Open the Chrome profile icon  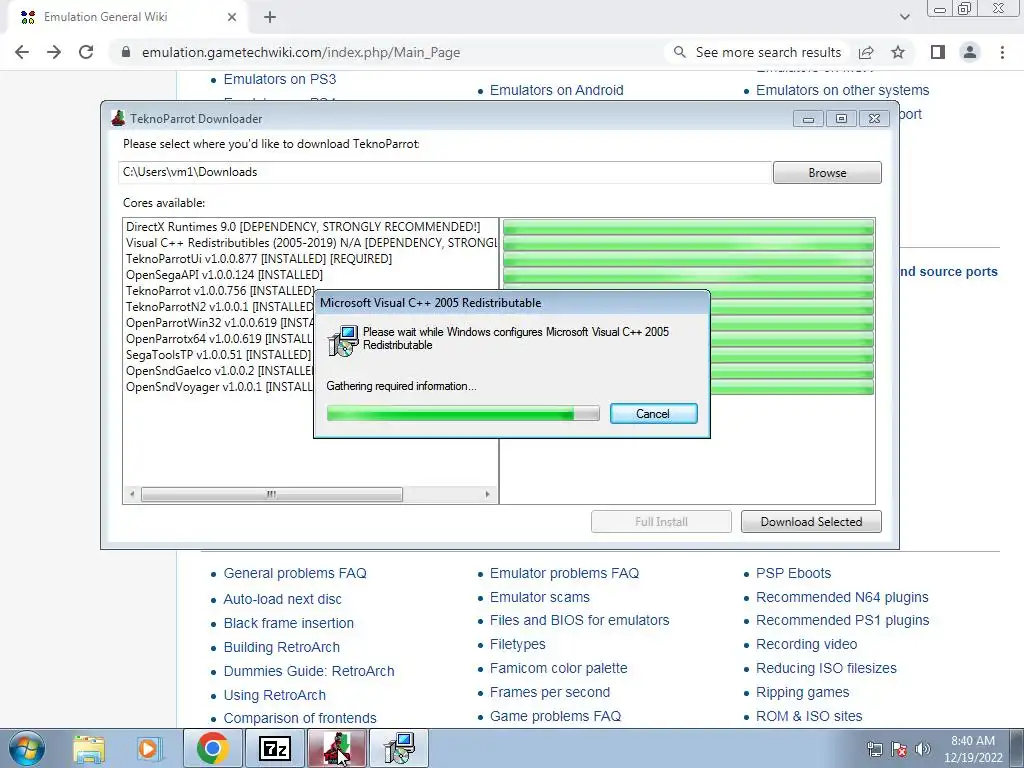tap(970, 52)
